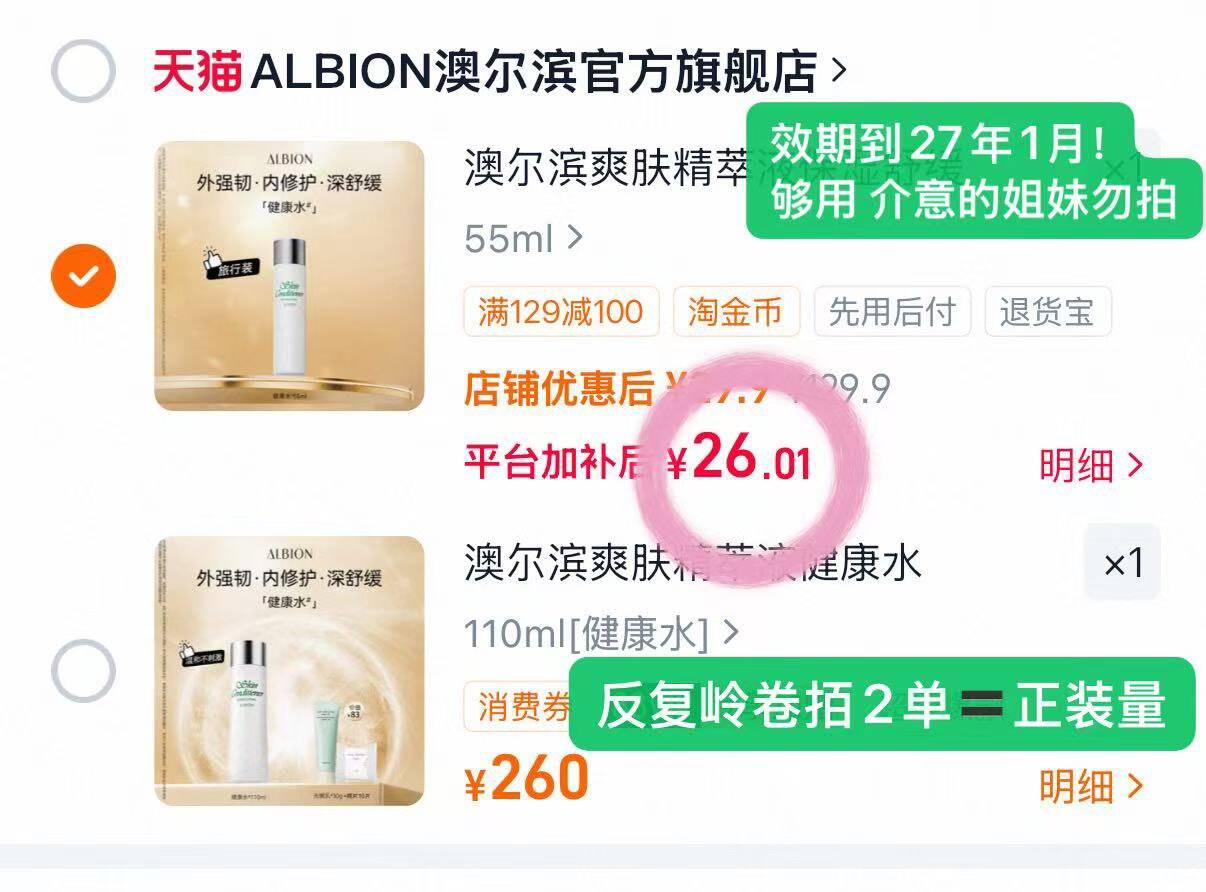Uncheck the 55ml item's orange checkmark
This screenshot has width=1206, height=892.
click(83, 274)
